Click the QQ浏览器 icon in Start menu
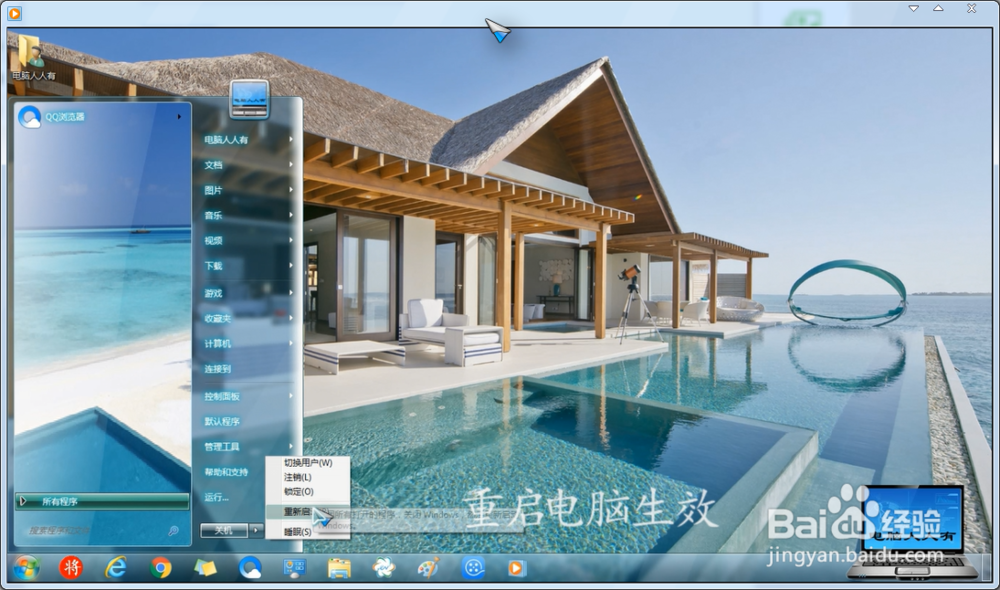 pos(29,117)
